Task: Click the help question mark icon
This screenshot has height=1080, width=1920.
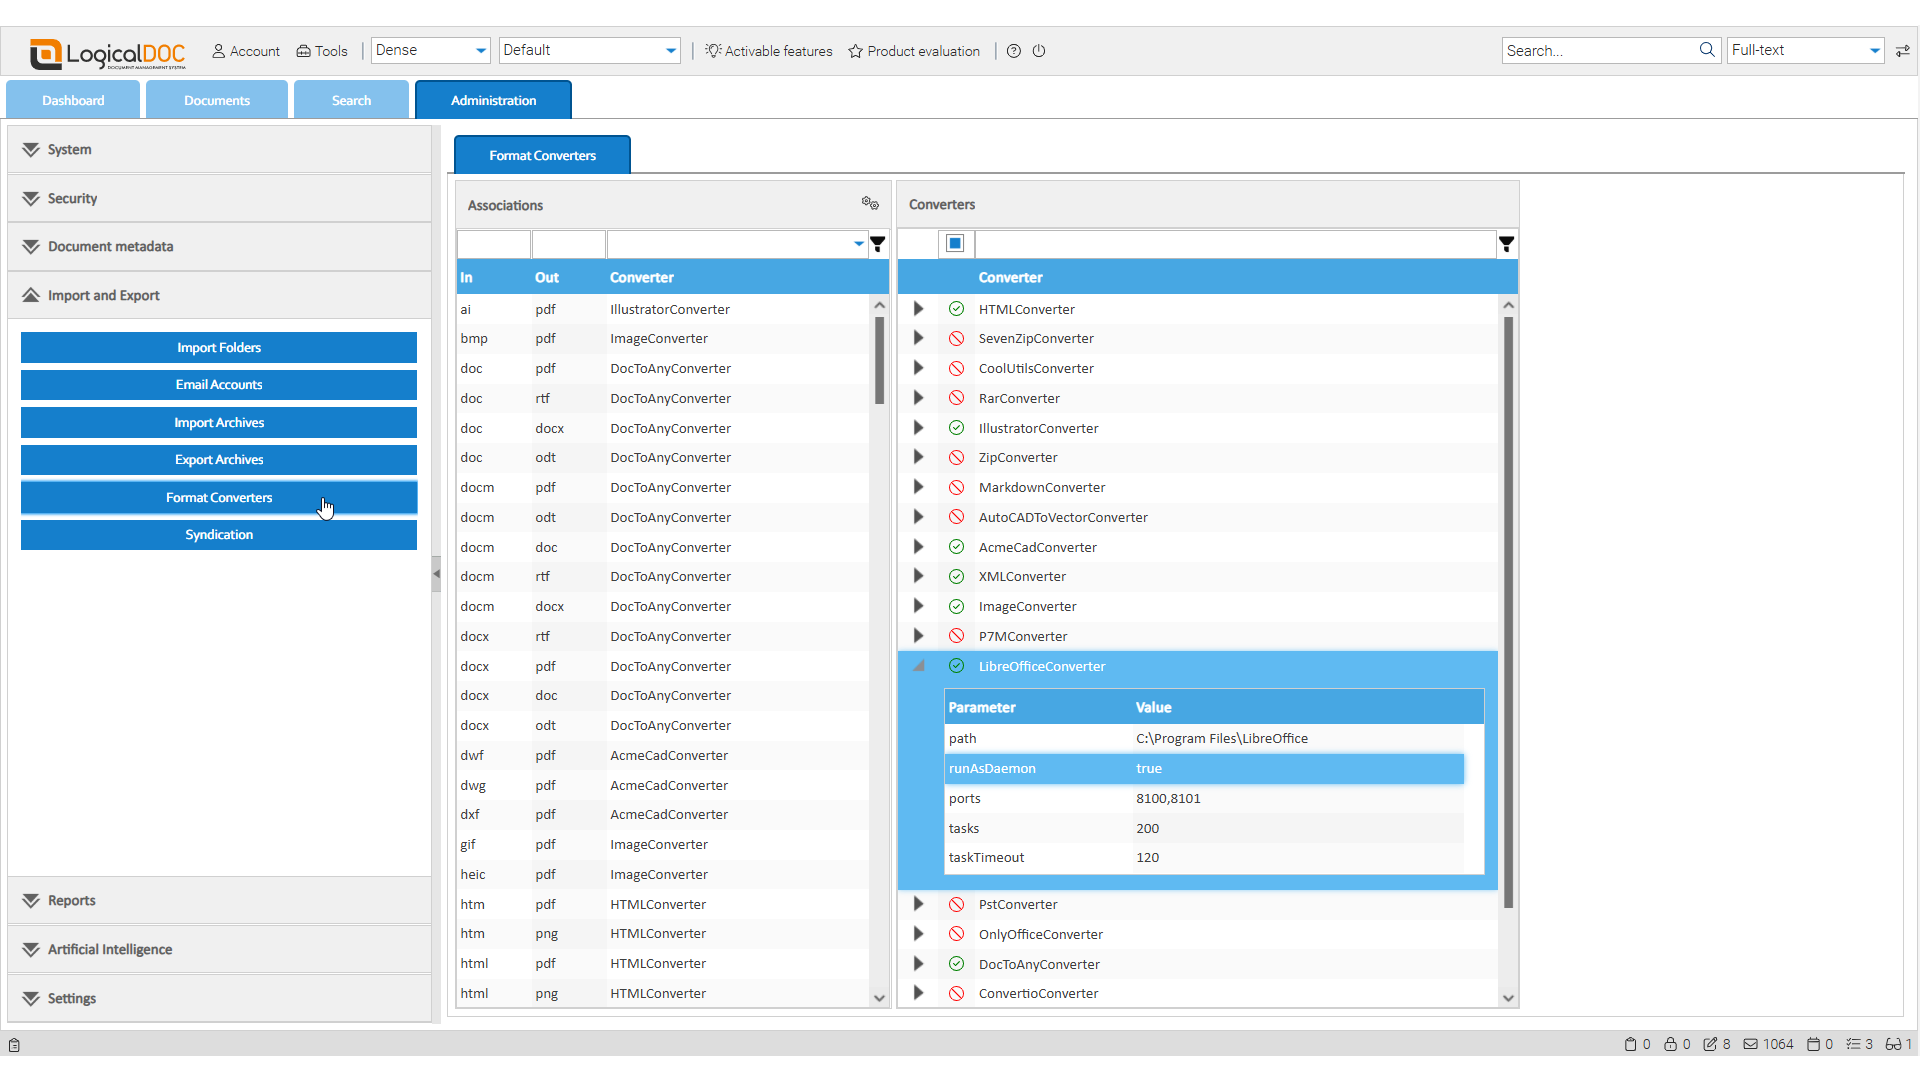Action: pyautogui.click(x=1014, y=51)
